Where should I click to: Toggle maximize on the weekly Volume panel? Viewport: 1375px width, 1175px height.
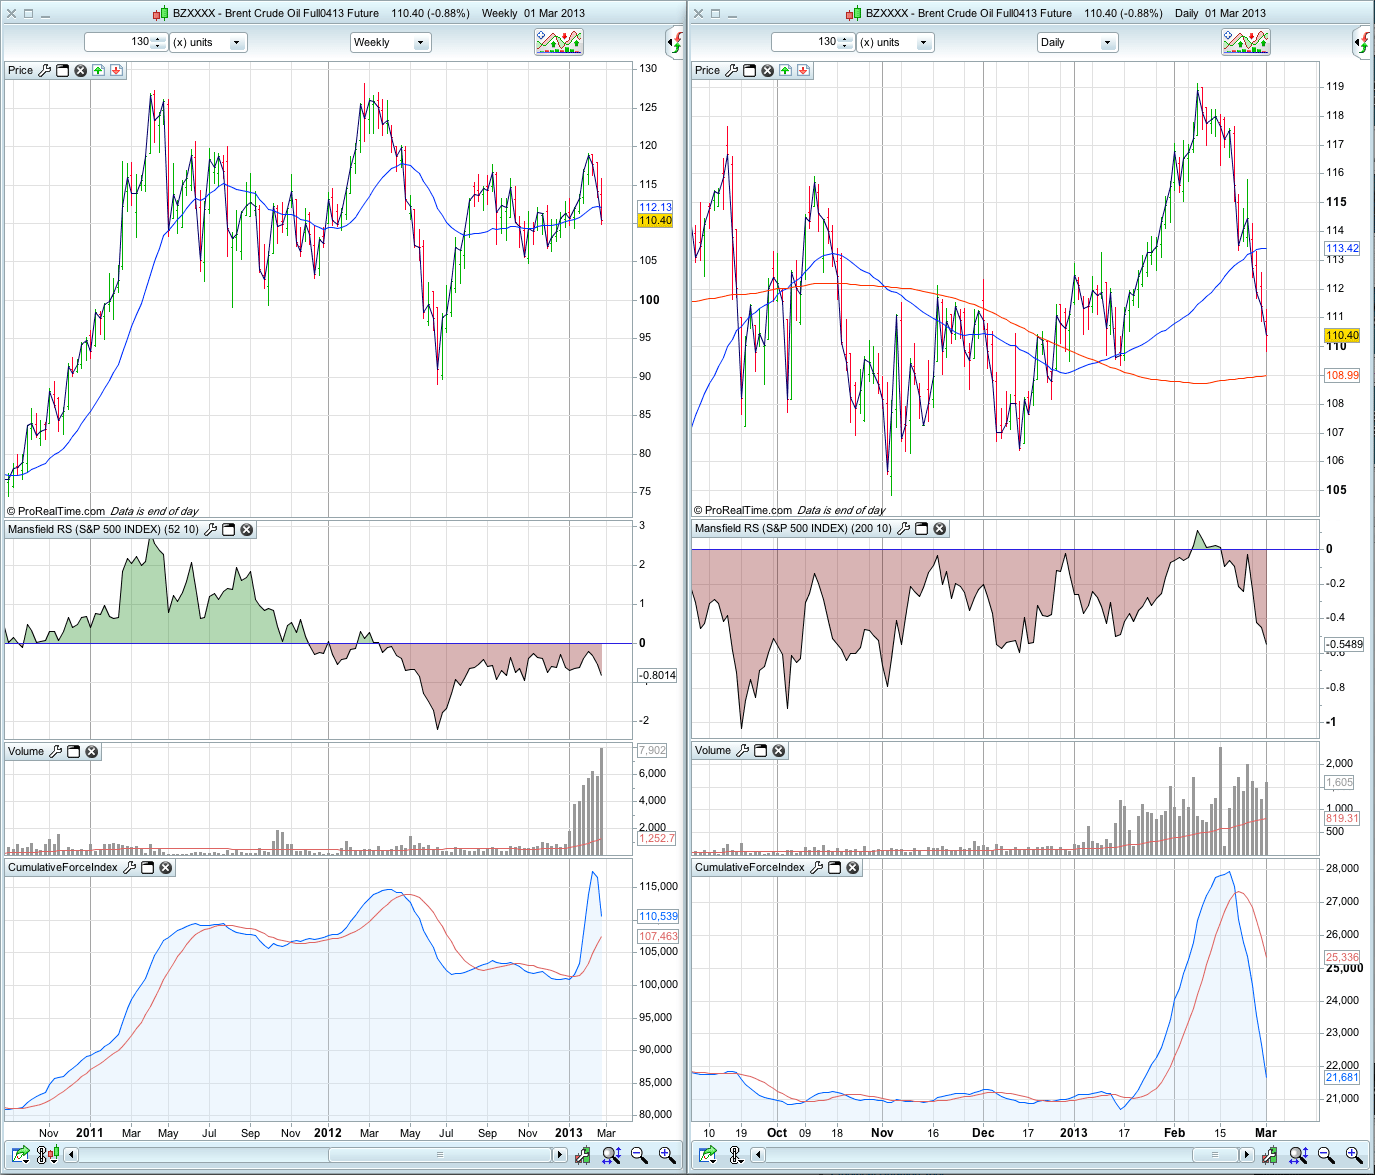pos(74,752)
